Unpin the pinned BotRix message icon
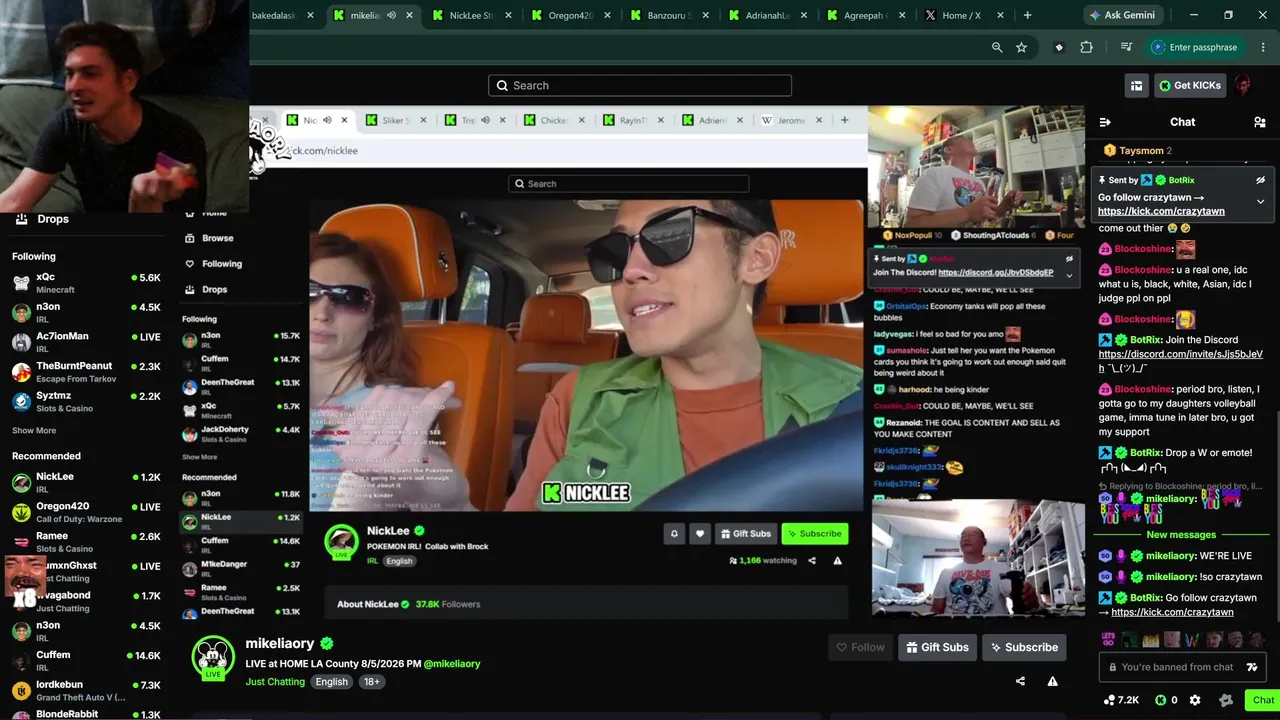1280x720 pixels. point(1260,180)
